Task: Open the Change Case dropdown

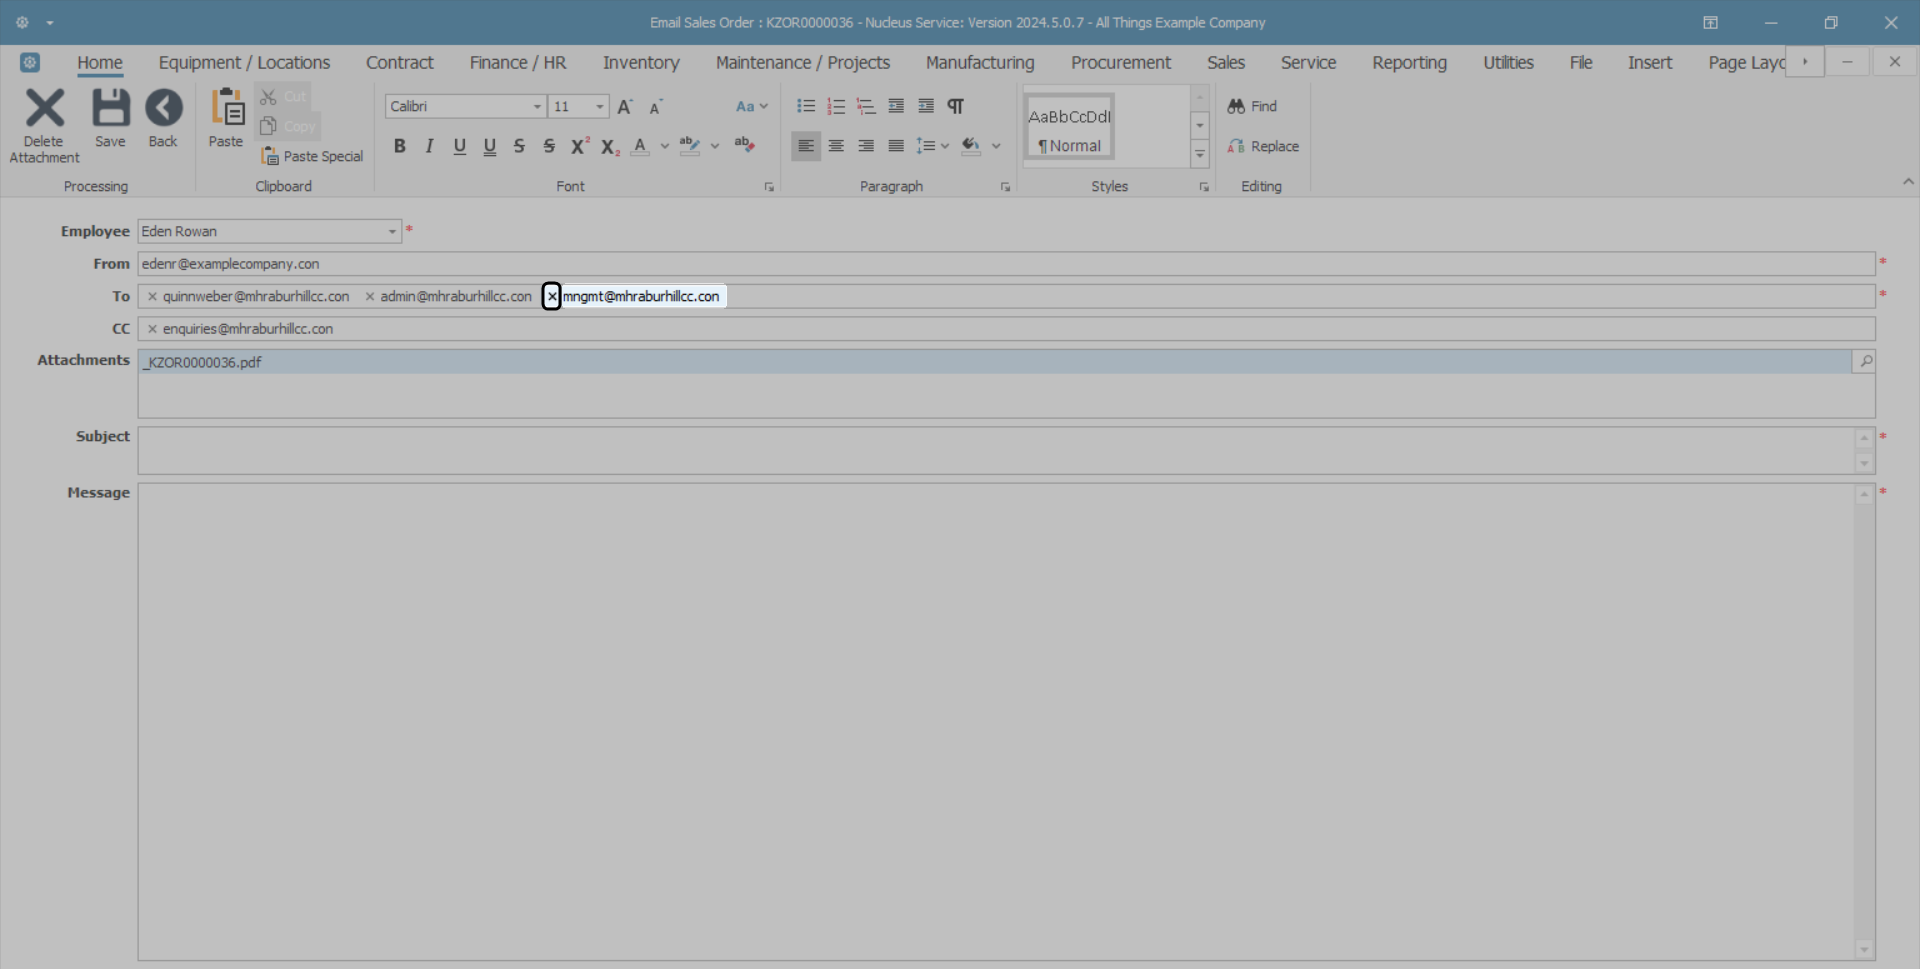Action: (x=752, y=106)
